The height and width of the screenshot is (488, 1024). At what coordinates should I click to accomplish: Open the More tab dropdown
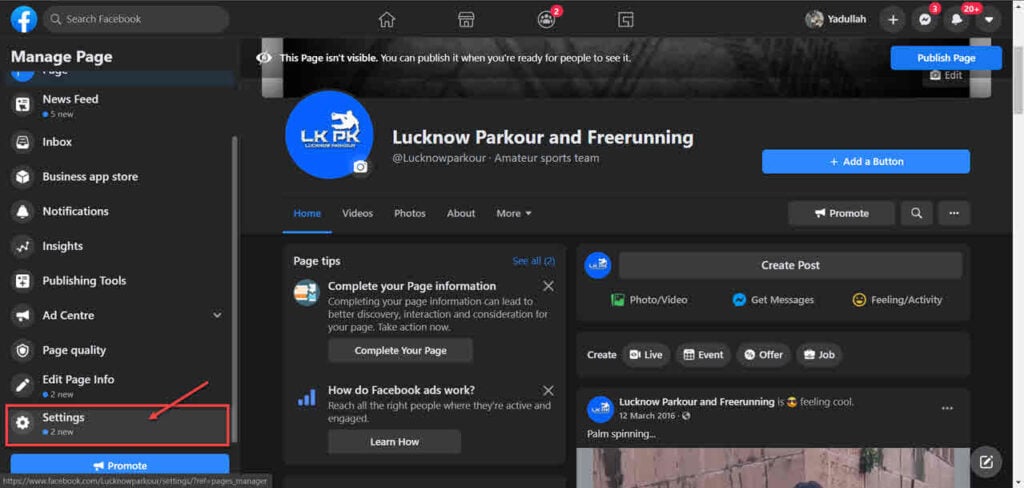[514, 213]
